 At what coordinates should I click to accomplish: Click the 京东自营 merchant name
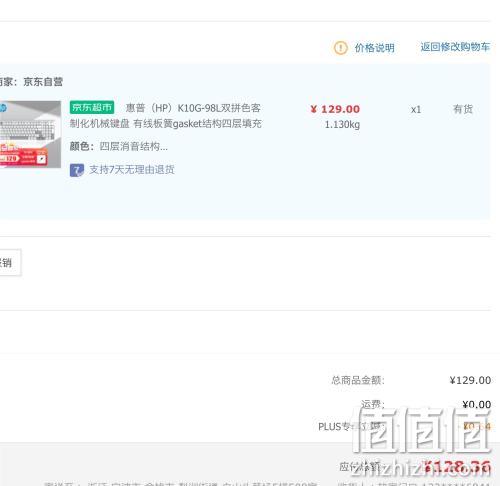tap(43, 82)
